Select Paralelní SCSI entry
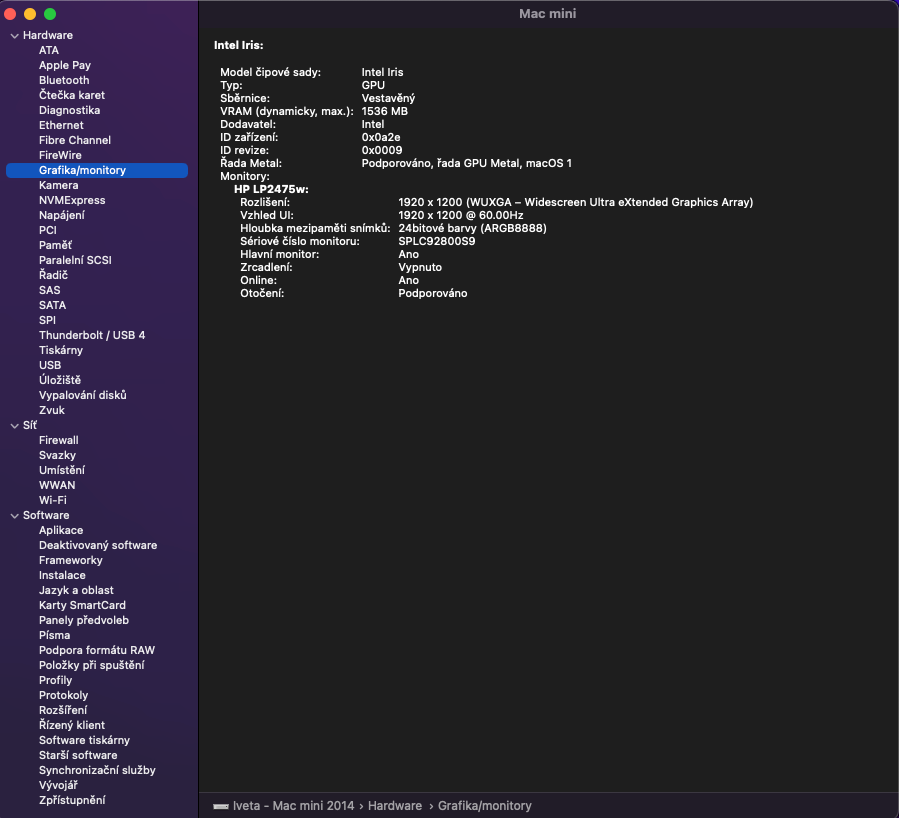Screen dimensions: 899x818 75,260
